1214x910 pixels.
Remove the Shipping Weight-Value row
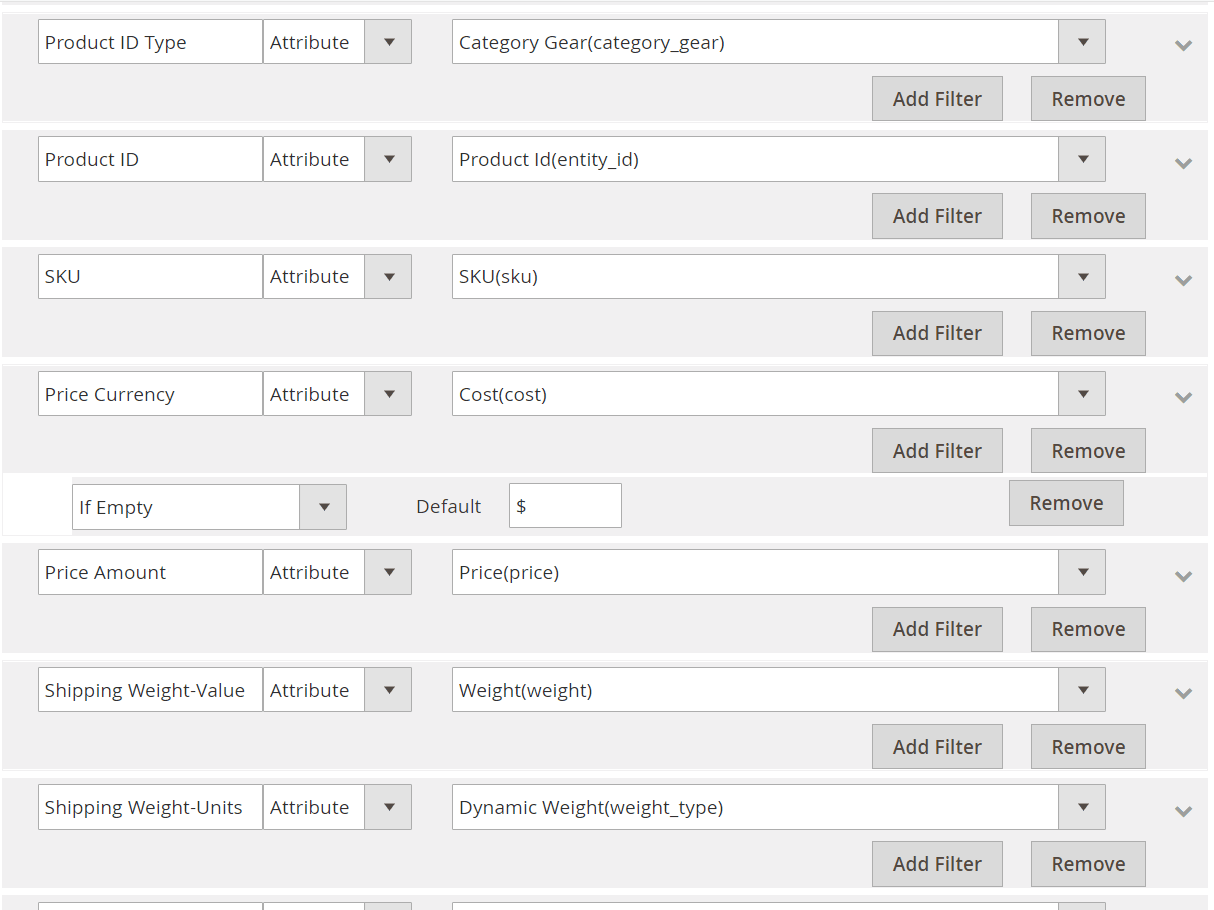point(1088,747)
